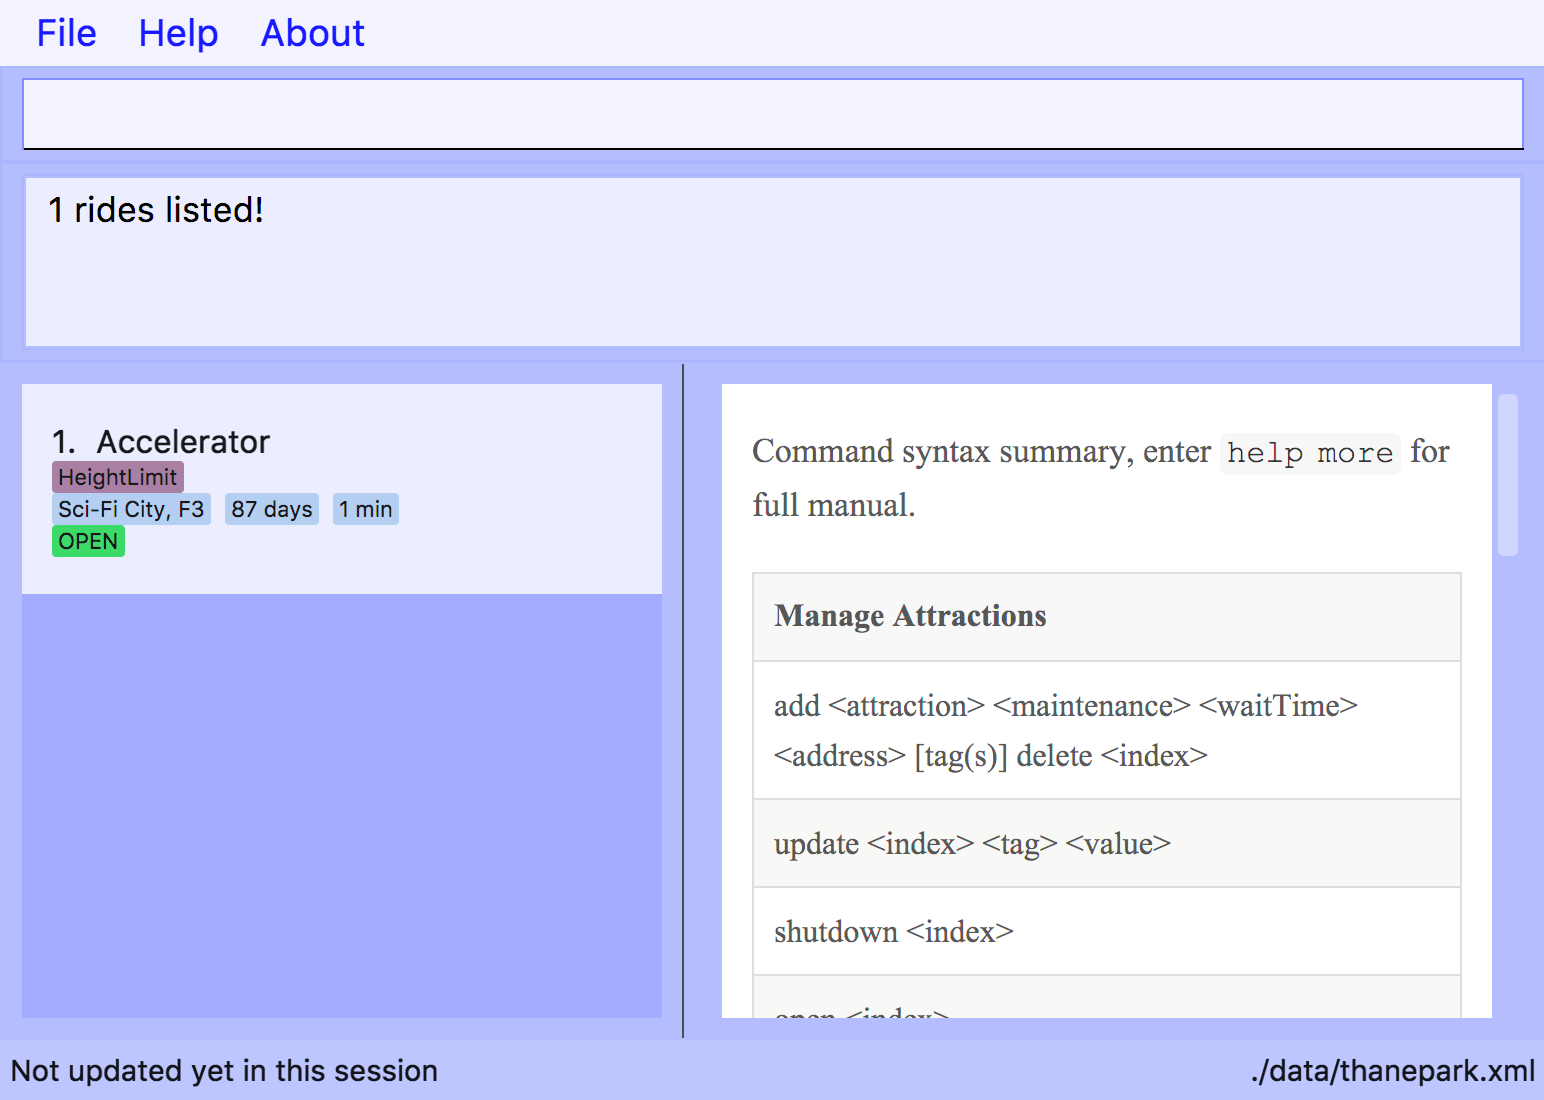Click the '1 min' wait time label
The width and height of the screenshot is (1544, 1100).
(365, 509)
